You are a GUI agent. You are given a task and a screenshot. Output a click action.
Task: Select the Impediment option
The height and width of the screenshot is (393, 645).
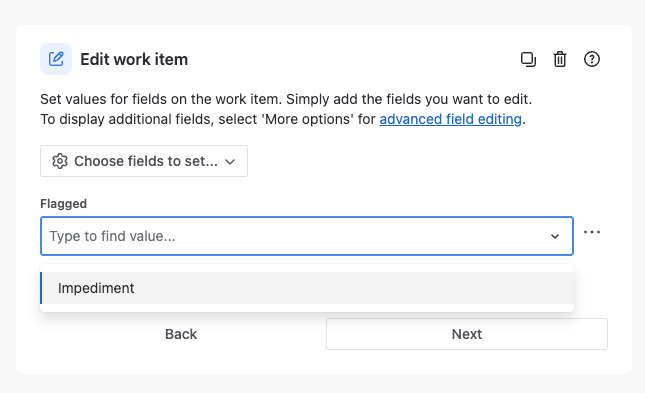(x=307, y=288)
